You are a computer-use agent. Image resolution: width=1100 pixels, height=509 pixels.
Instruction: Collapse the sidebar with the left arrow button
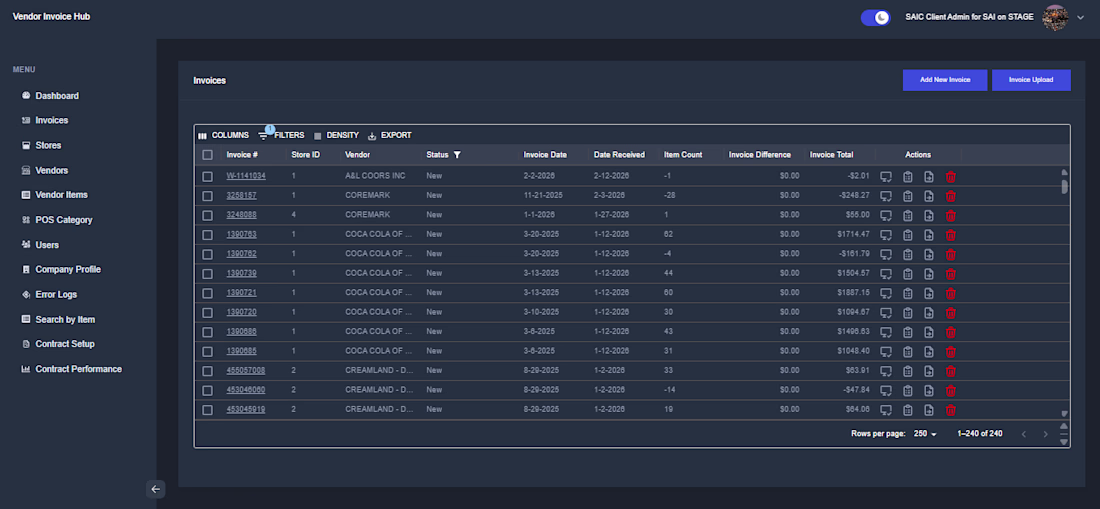156,489
